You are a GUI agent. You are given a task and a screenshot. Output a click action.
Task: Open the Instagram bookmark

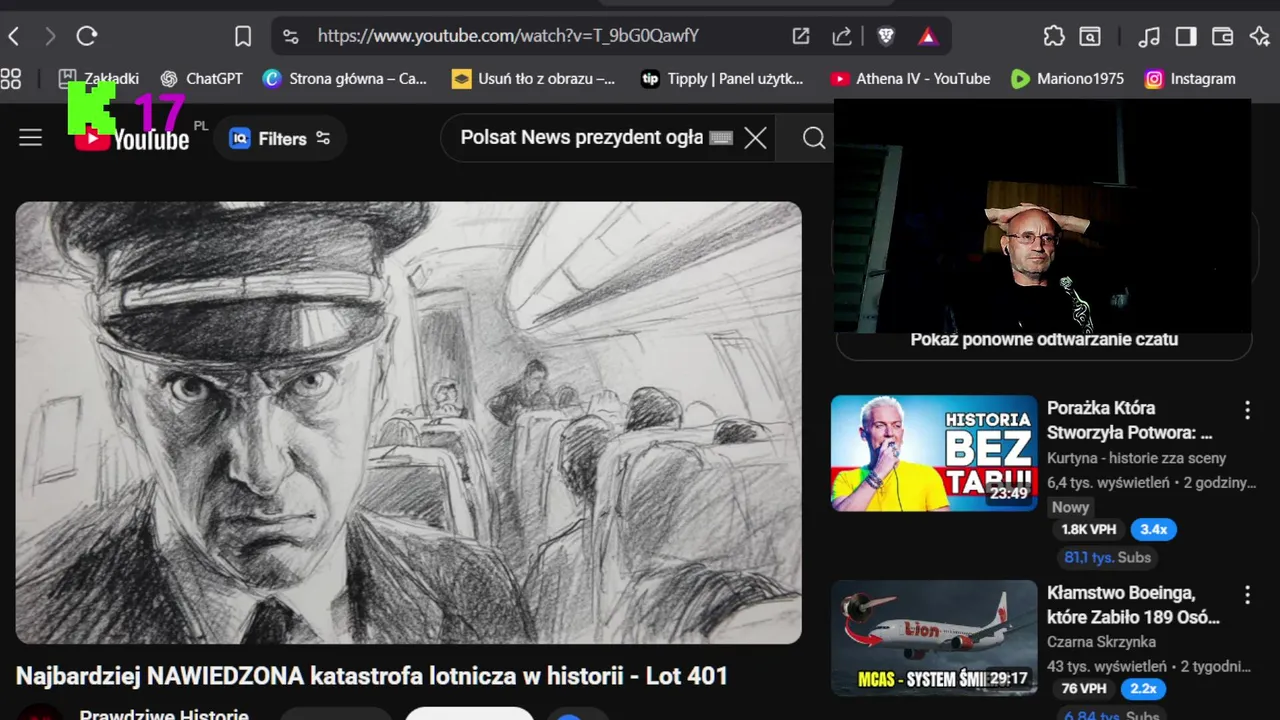pos(1190,79)
